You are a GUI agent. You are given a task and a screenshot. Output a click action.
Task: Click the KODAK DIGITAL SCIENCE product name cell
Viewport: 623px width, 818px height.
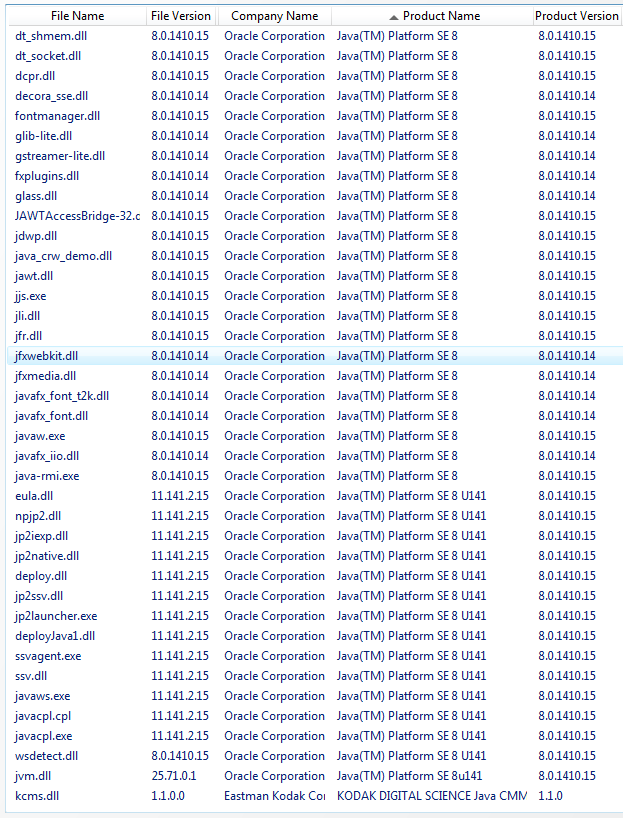(431, 796)
